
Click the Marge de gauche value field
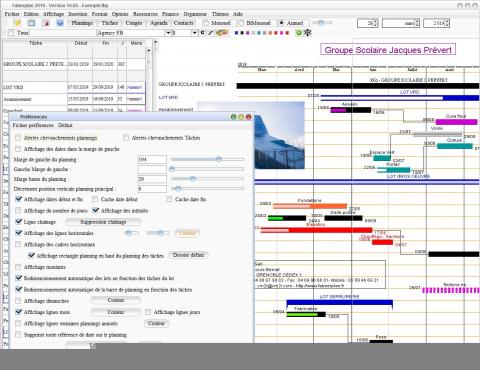point(152,159)
